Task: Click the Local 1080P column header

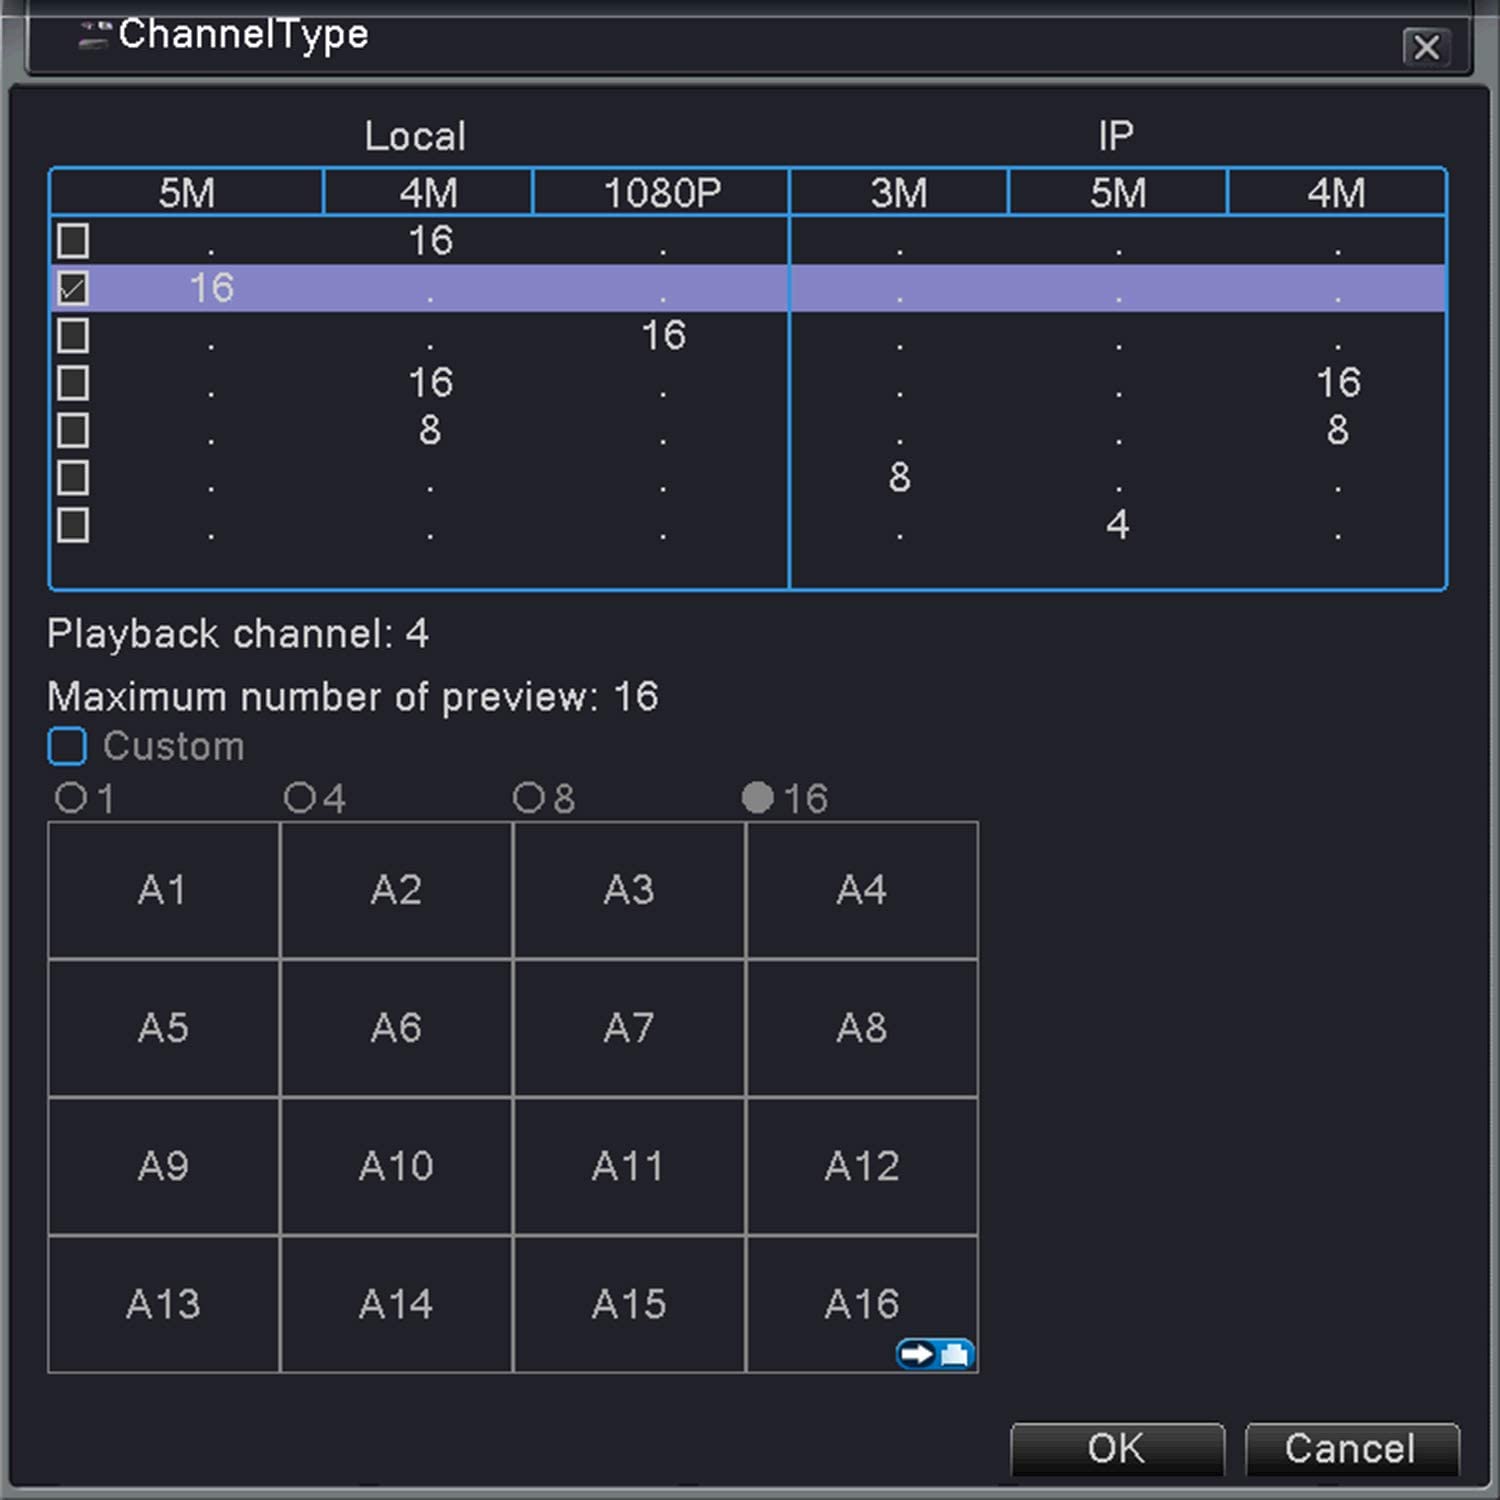Action: (x=661, y=192)
